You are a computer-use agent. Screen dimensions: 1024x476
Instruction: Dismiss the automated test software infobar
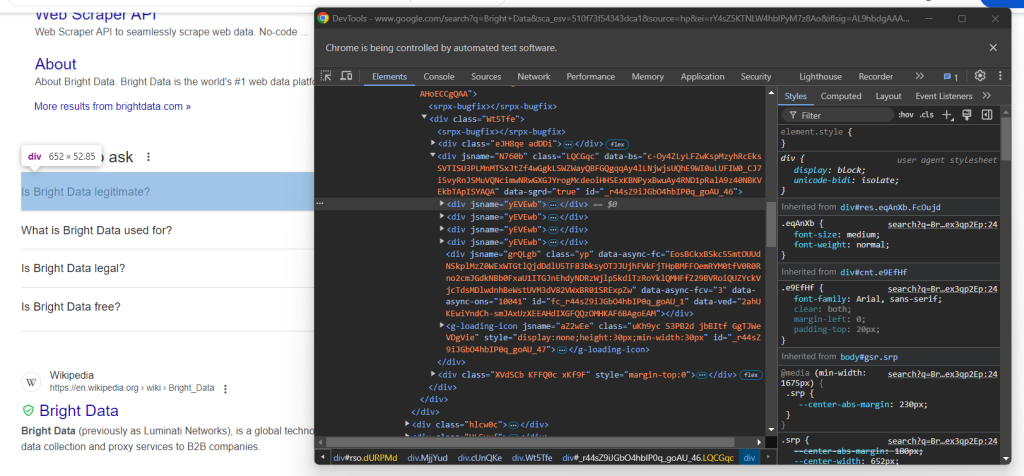point(993,47)
